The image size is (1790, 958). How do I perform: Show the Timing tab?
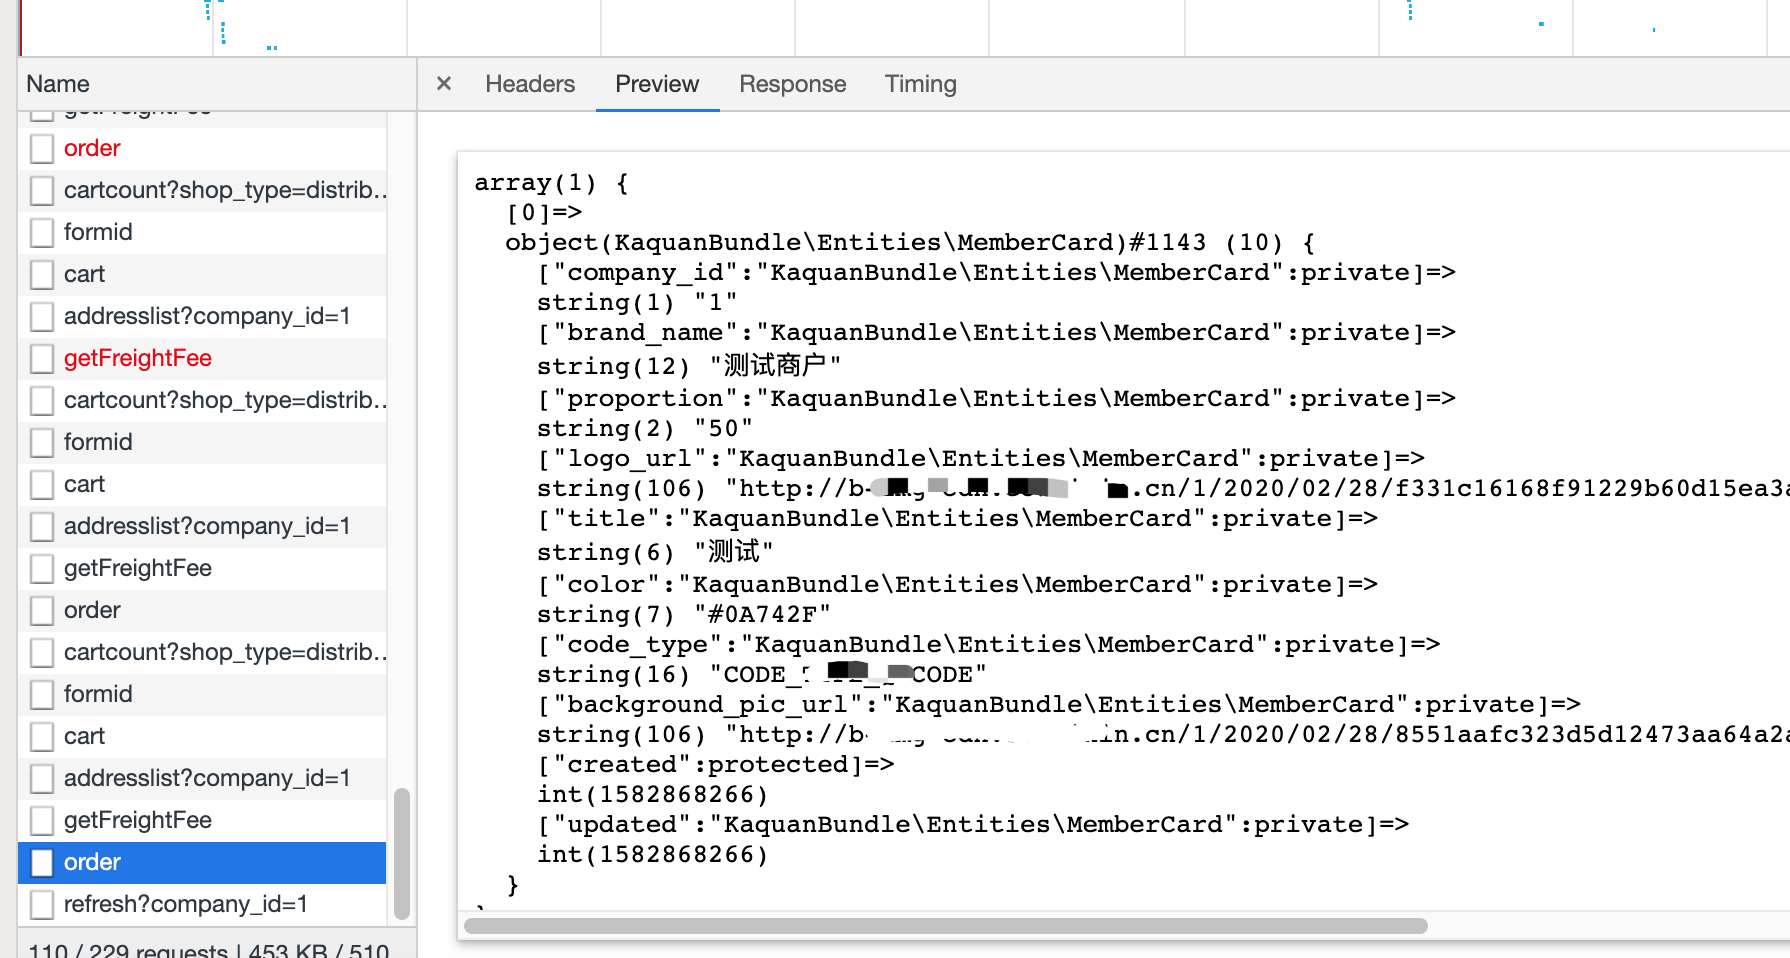pyautogui.click(x=920, y=84)
